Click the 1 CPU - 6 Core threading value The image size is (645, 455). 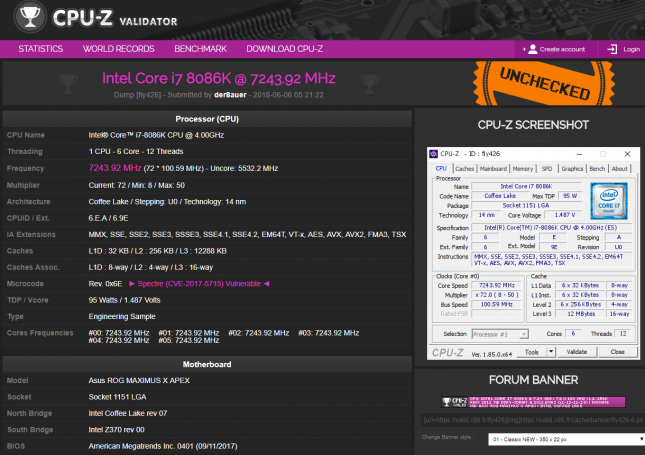point(136,151)
